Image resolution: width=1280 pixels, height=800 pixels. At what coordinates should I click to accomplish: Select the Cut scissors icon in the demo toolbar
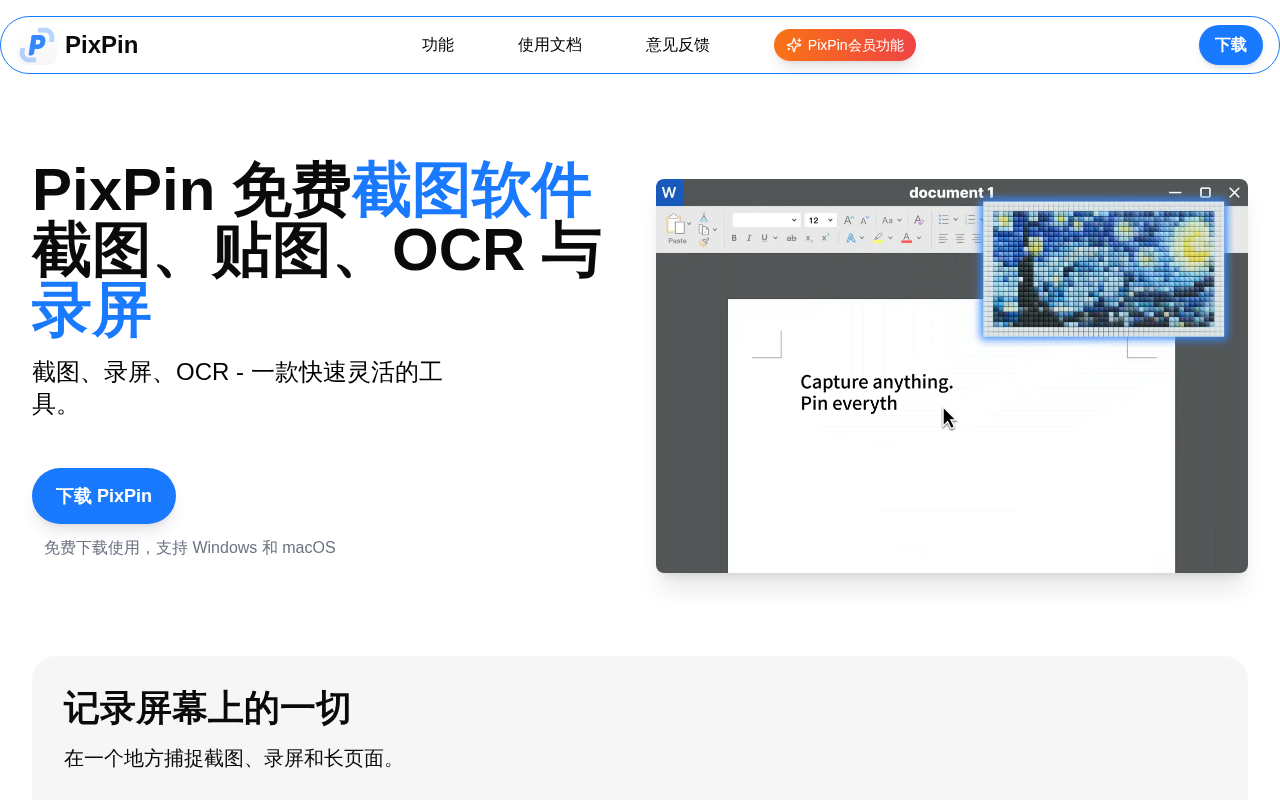tap(704, 217)
